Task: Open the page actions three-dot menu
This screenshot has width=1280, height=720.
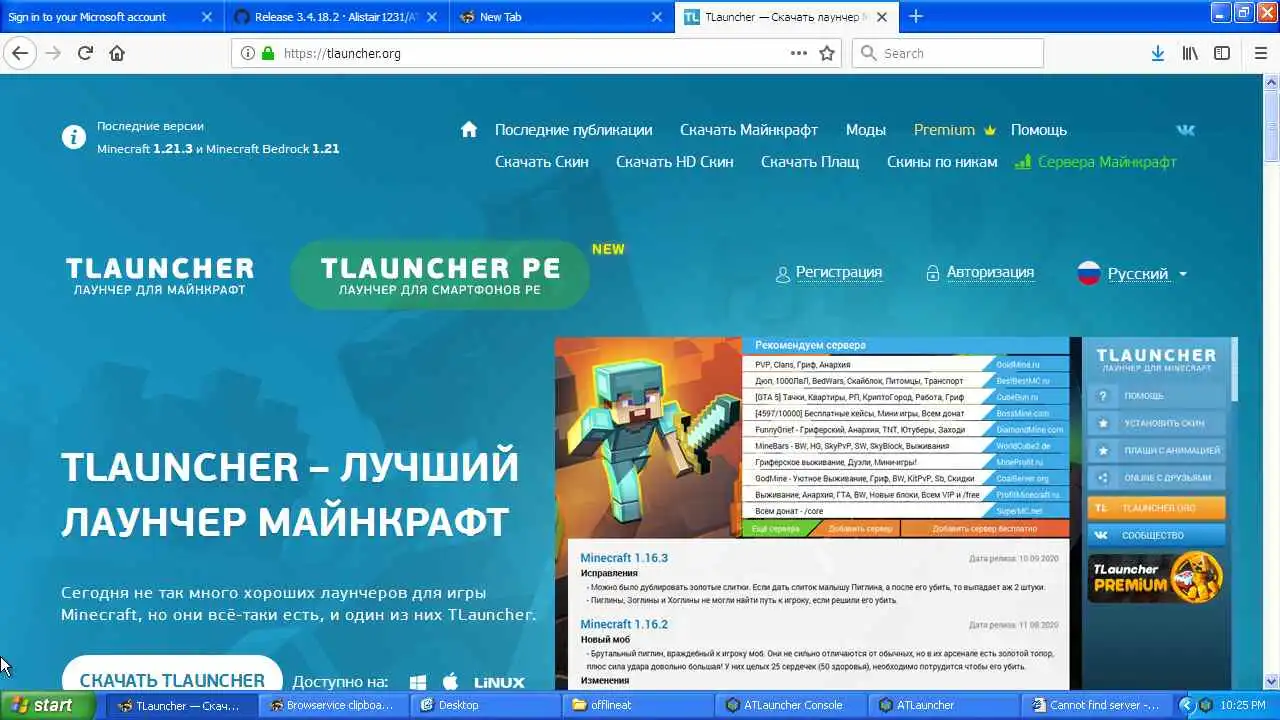Action: pos(799,53)
